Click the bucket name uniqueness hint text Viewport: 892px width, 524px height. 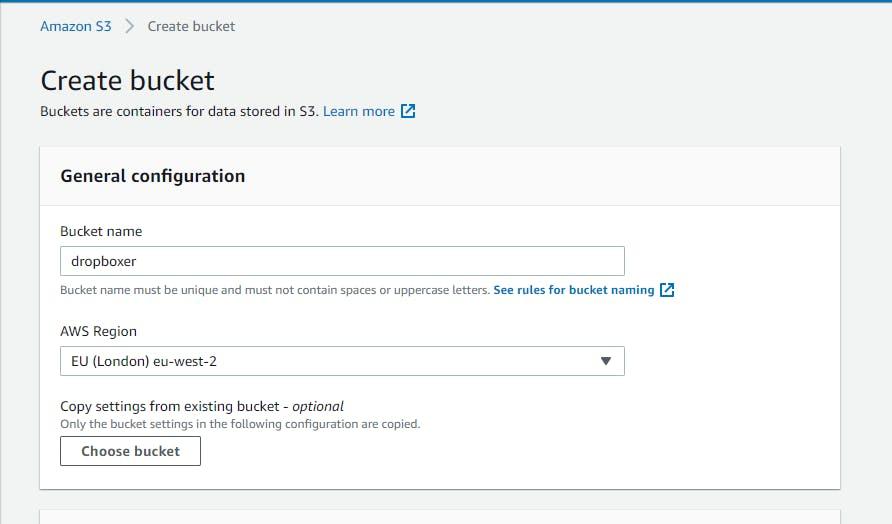[x=275, y=290]
